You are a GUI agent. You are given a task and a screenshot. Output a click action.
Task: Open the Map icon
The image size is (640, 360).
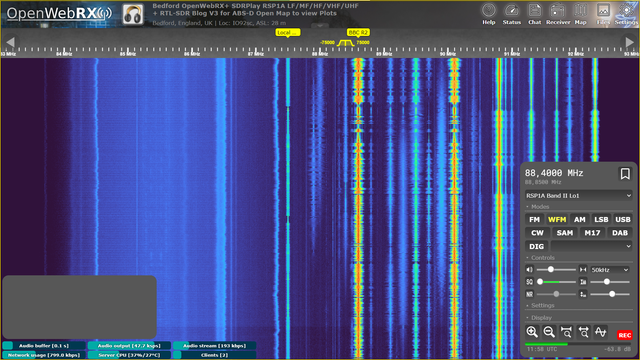[x=580, y=14]
